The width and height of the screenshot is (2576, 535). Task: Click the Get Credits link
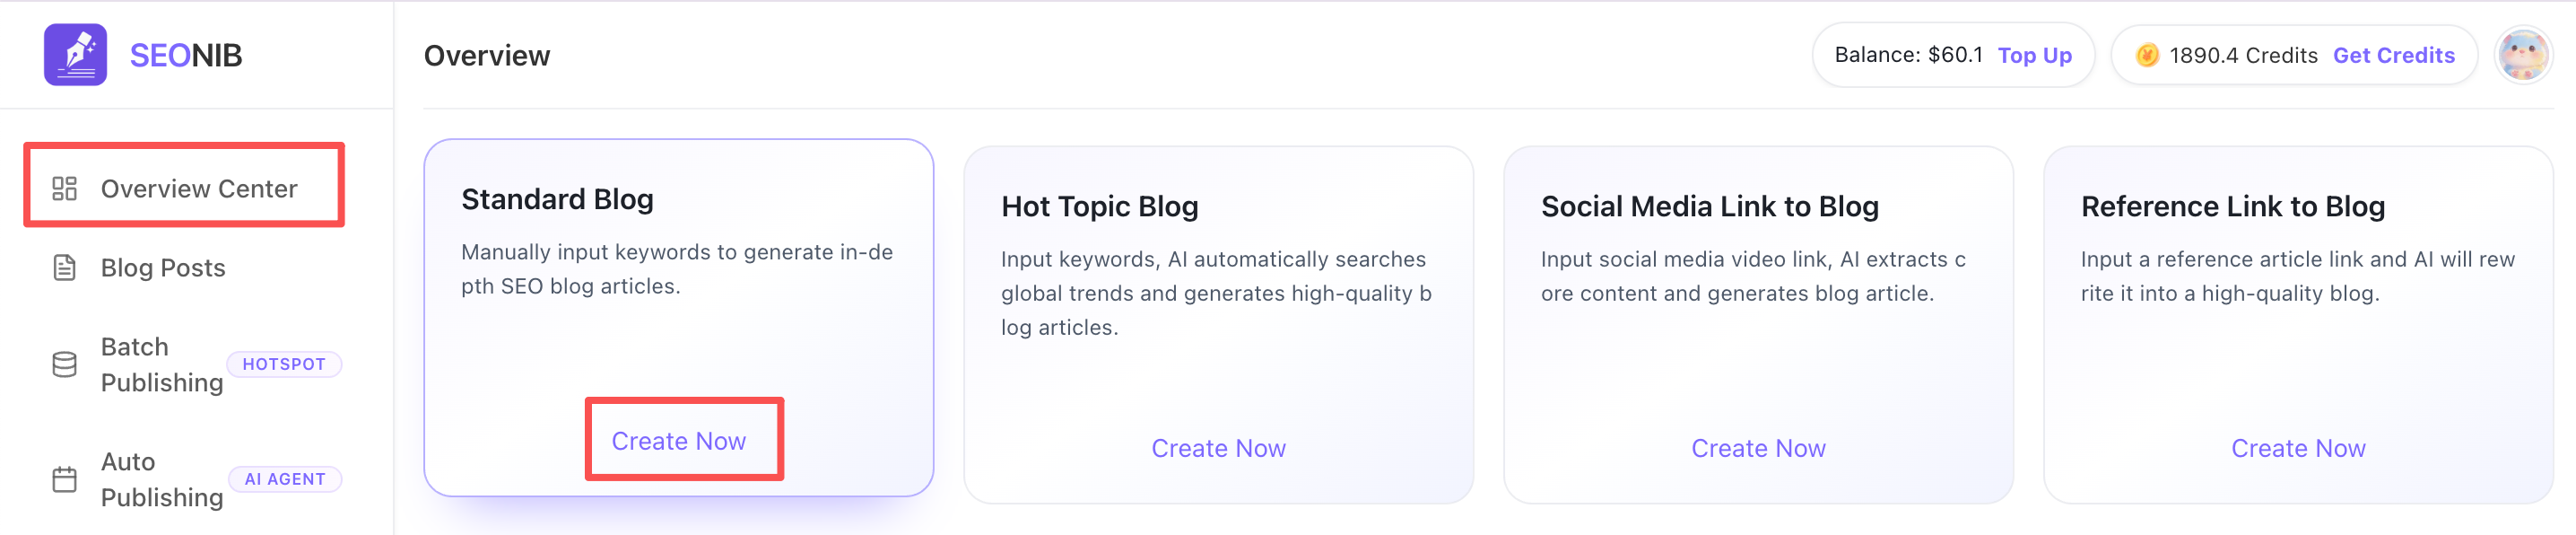[2393, 56]
